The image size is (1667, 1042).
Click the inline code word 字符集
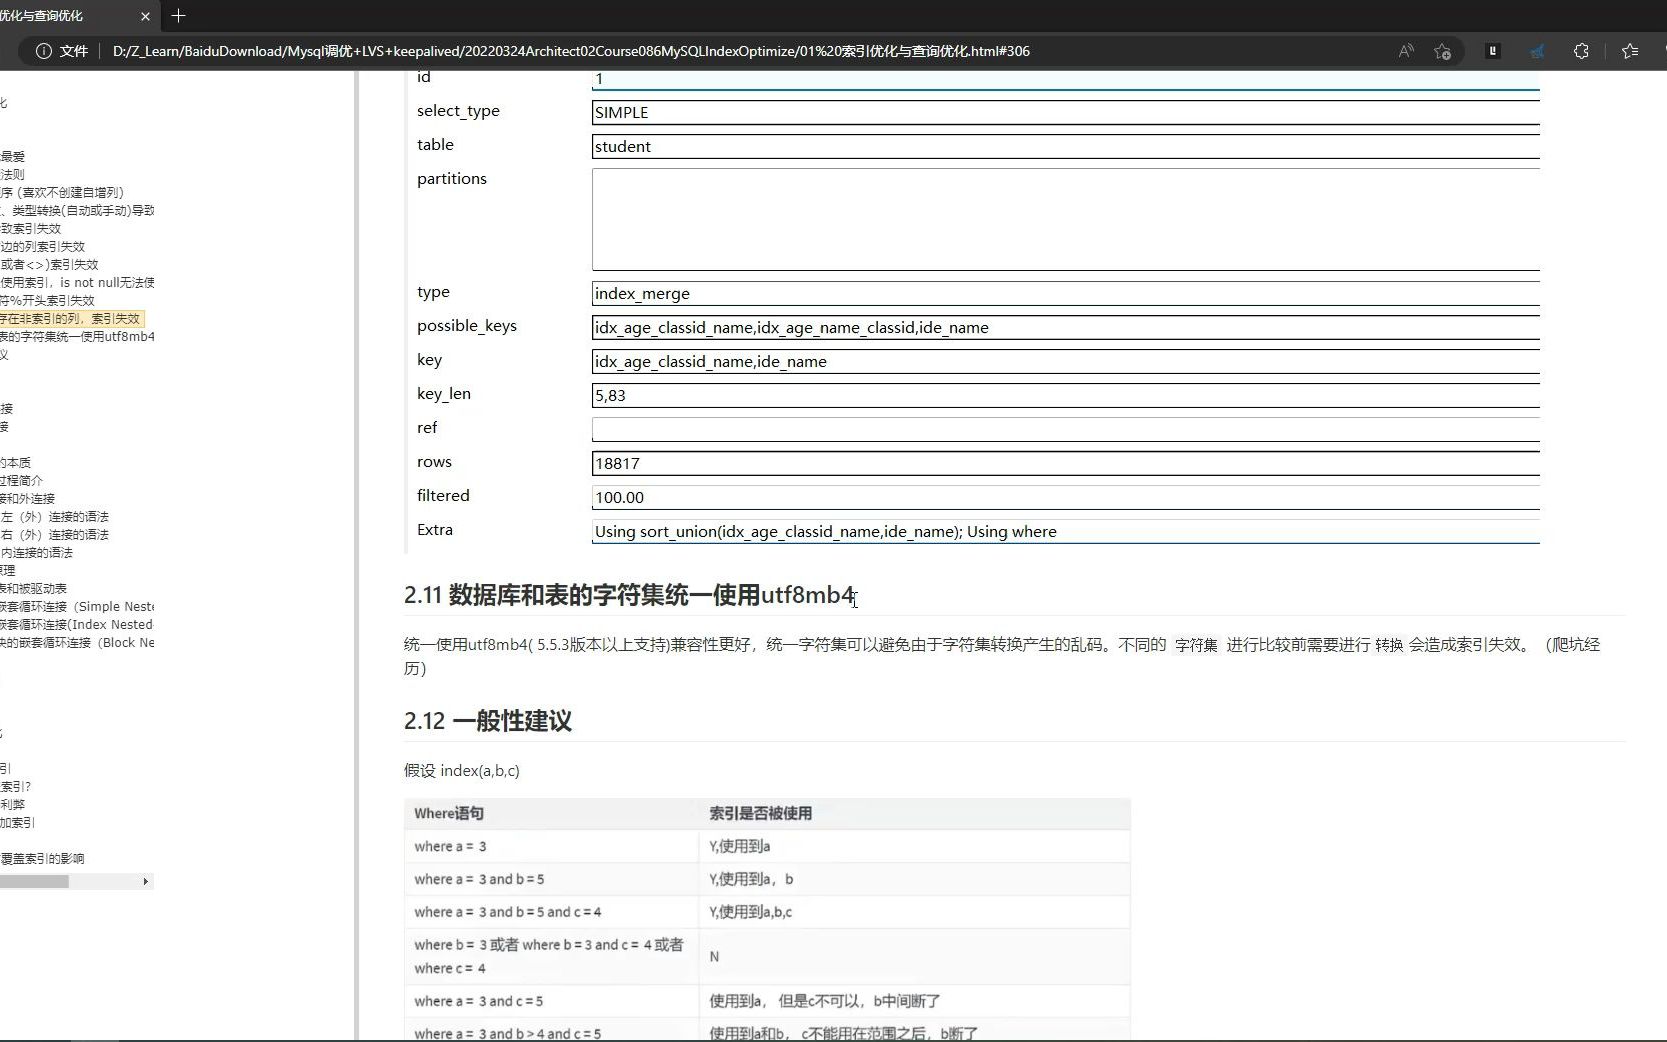pyautogui.click(x=1196, y=646)
